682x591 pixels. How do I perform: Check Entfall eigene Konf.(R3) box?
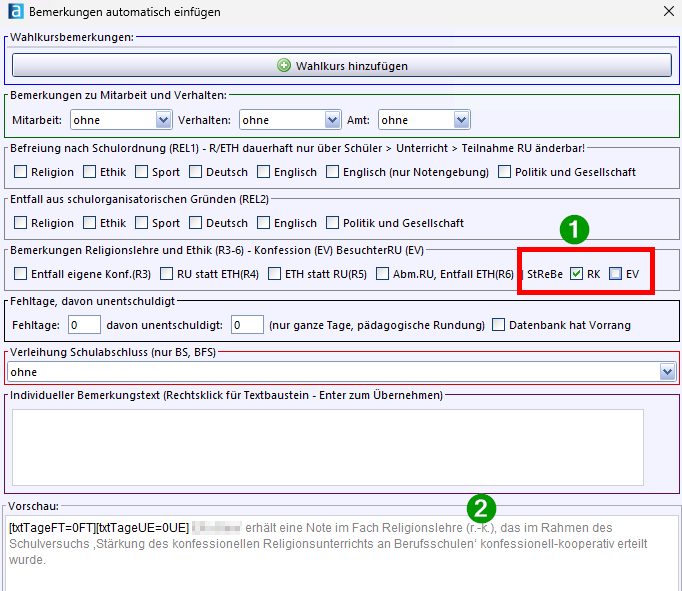point(20,274)
